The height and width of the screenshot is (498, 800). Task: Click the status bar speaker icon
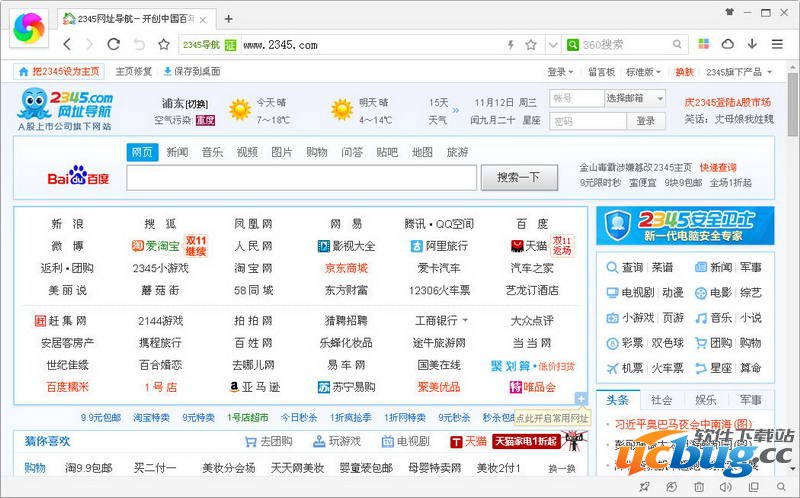pos(725,487)
